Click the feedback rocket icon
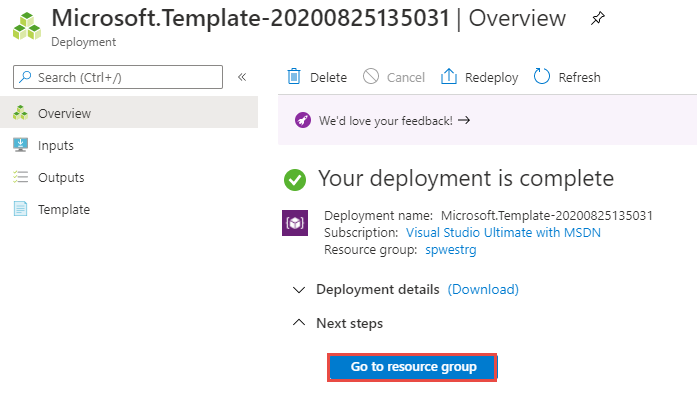The width and height of the screenshot is (697, 404). 303,120
